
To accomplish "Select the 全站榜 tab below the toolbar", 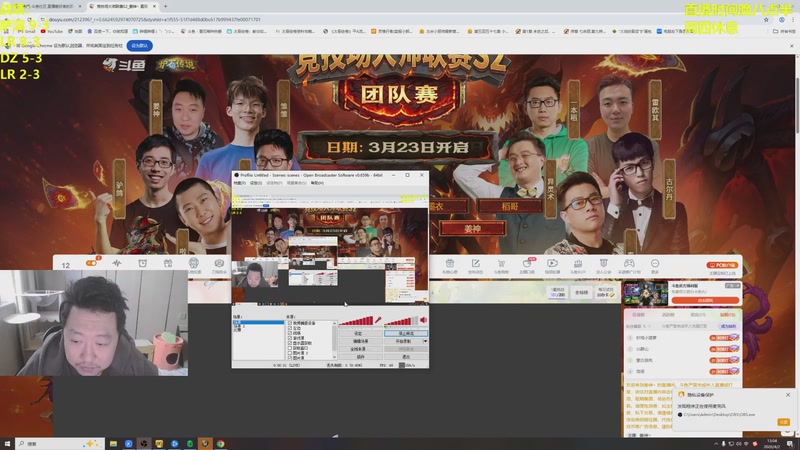I will pos(581,292).
